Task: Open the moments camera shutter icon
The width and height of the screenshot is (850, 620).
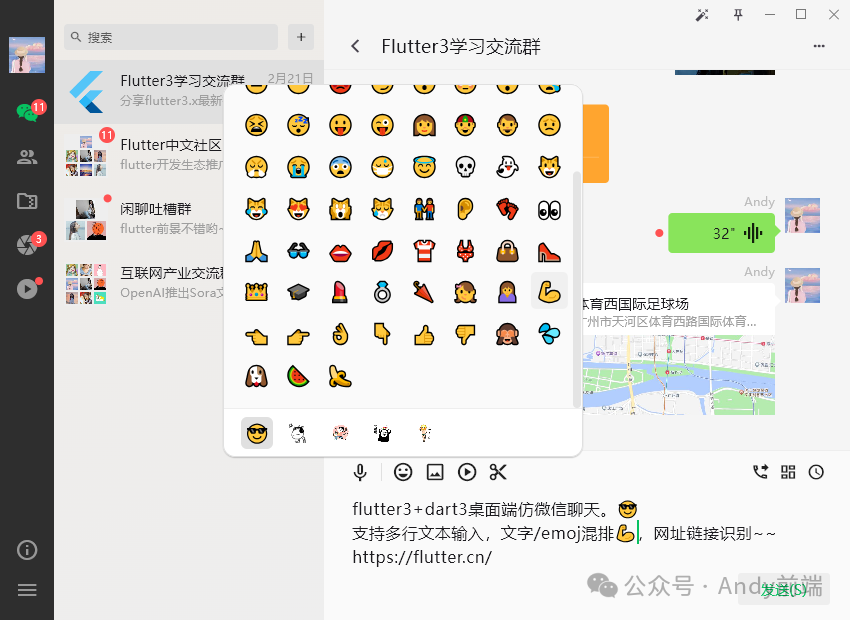Action: pos(27,245)
